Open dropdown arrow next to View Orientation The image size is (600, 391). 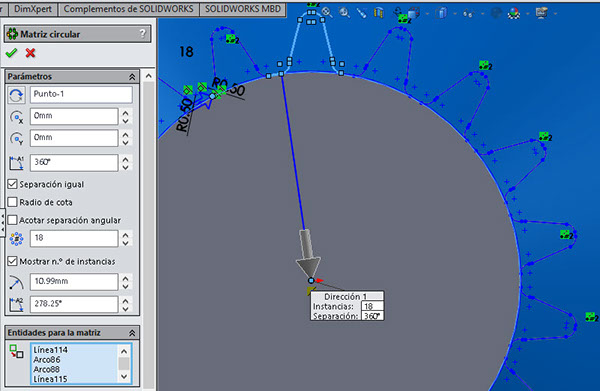coord(427,14)
